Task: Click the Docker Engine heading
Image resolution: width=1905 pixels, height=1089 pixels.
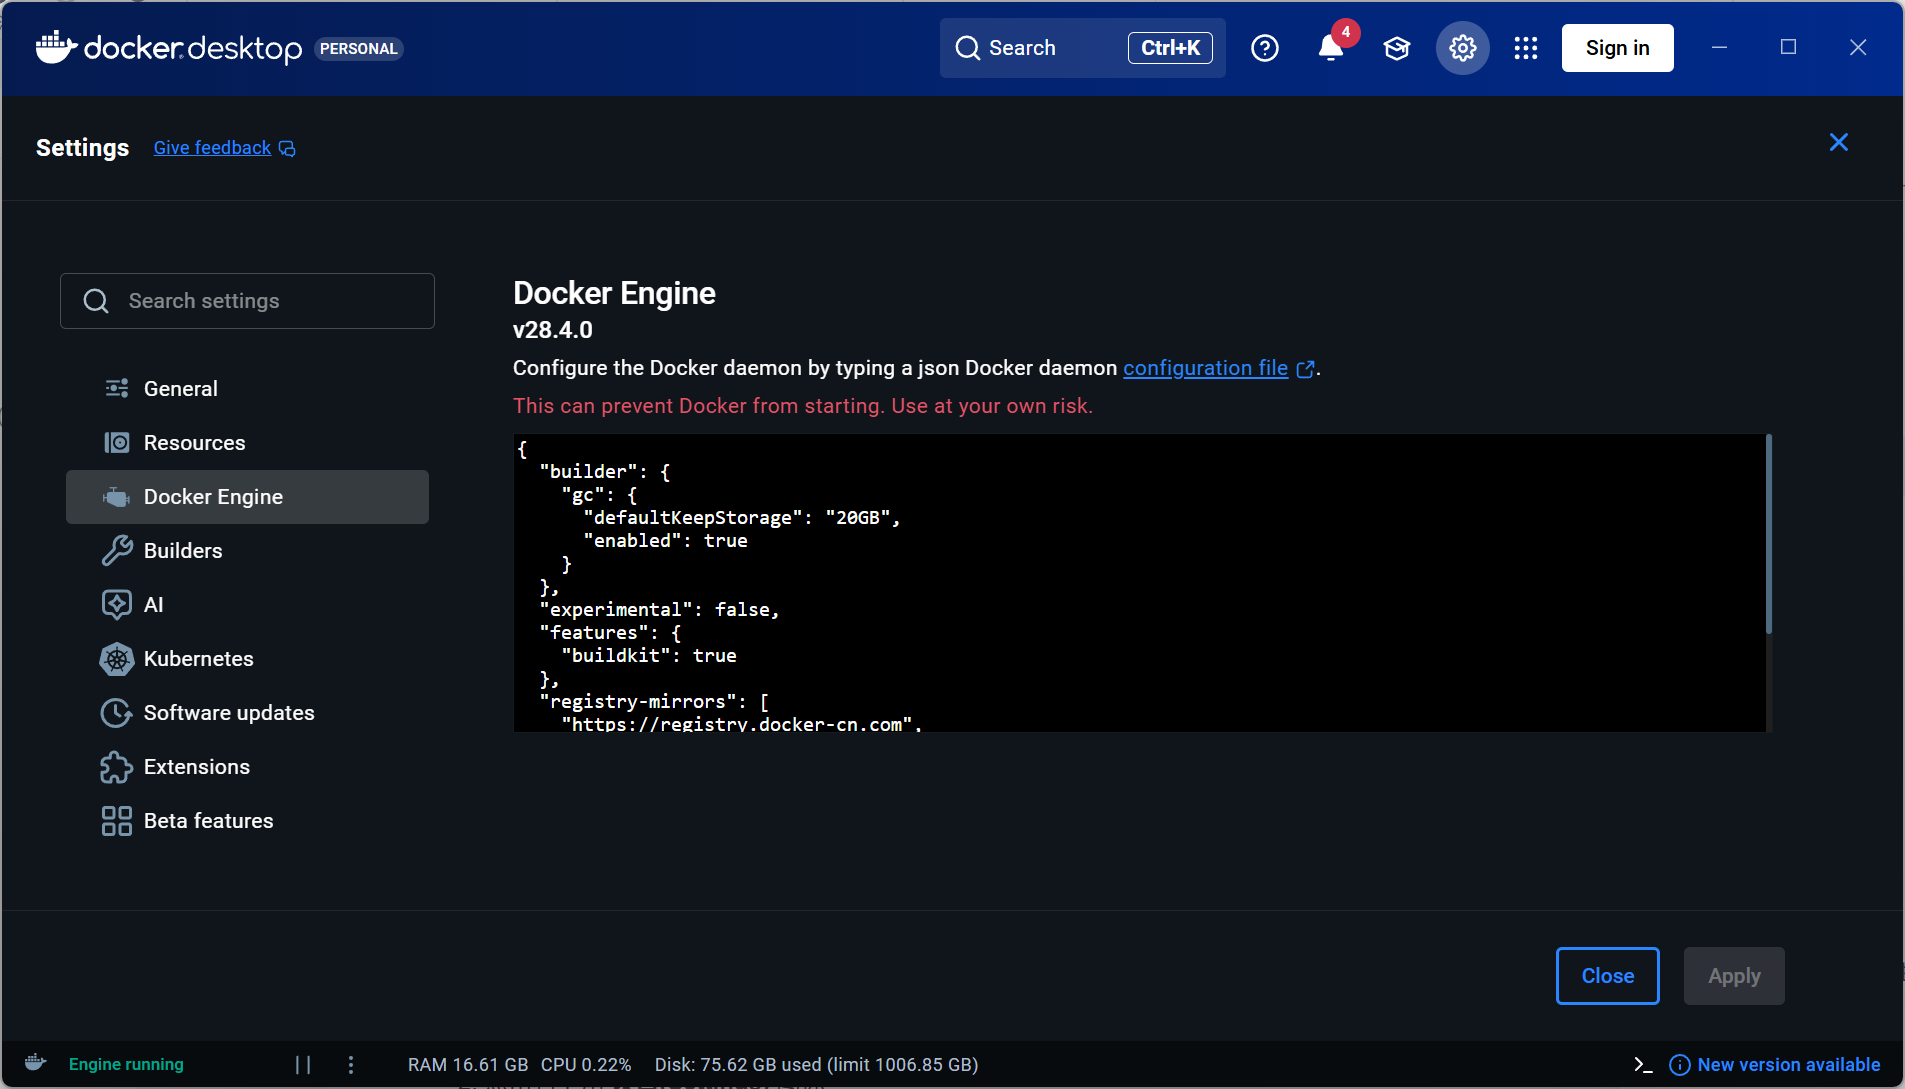Action: point(614,293)
